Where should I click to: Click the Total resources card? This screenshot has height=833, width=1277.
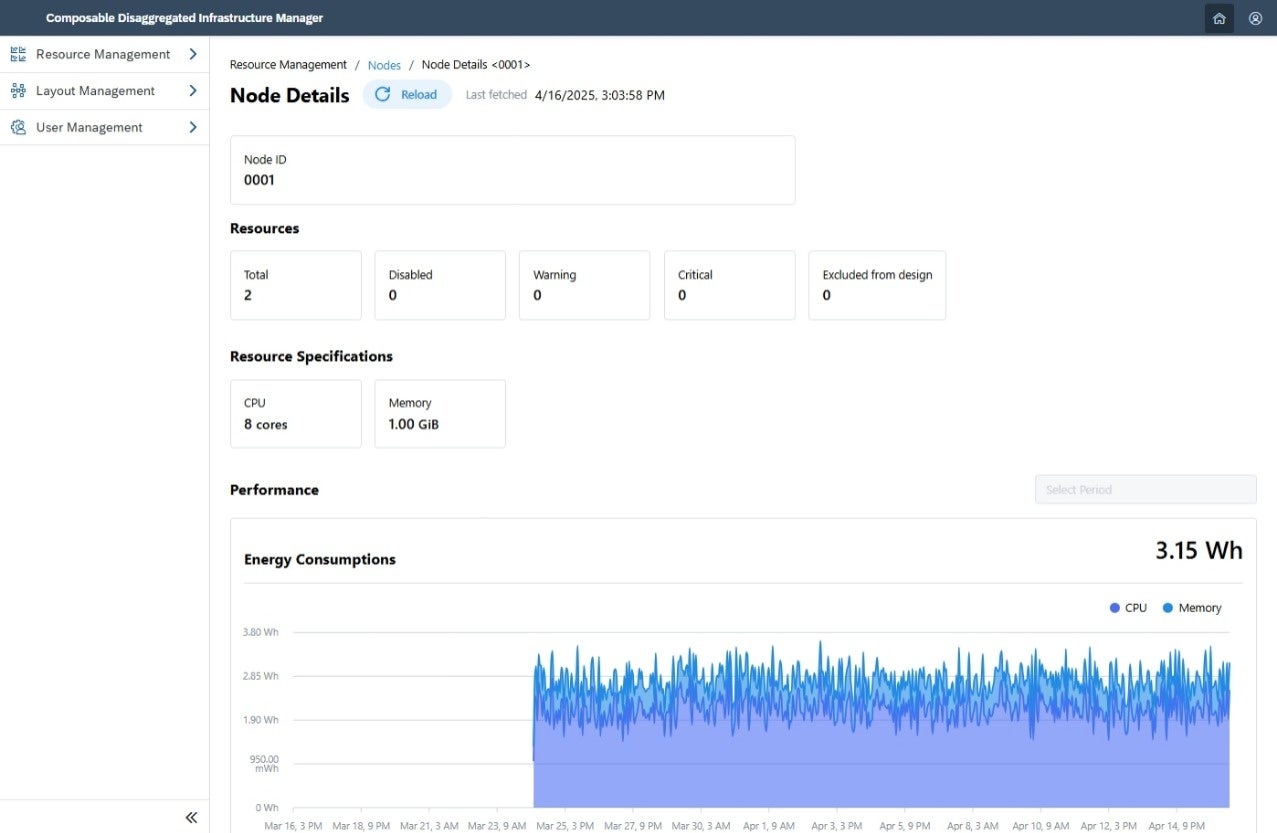(295, 285)
